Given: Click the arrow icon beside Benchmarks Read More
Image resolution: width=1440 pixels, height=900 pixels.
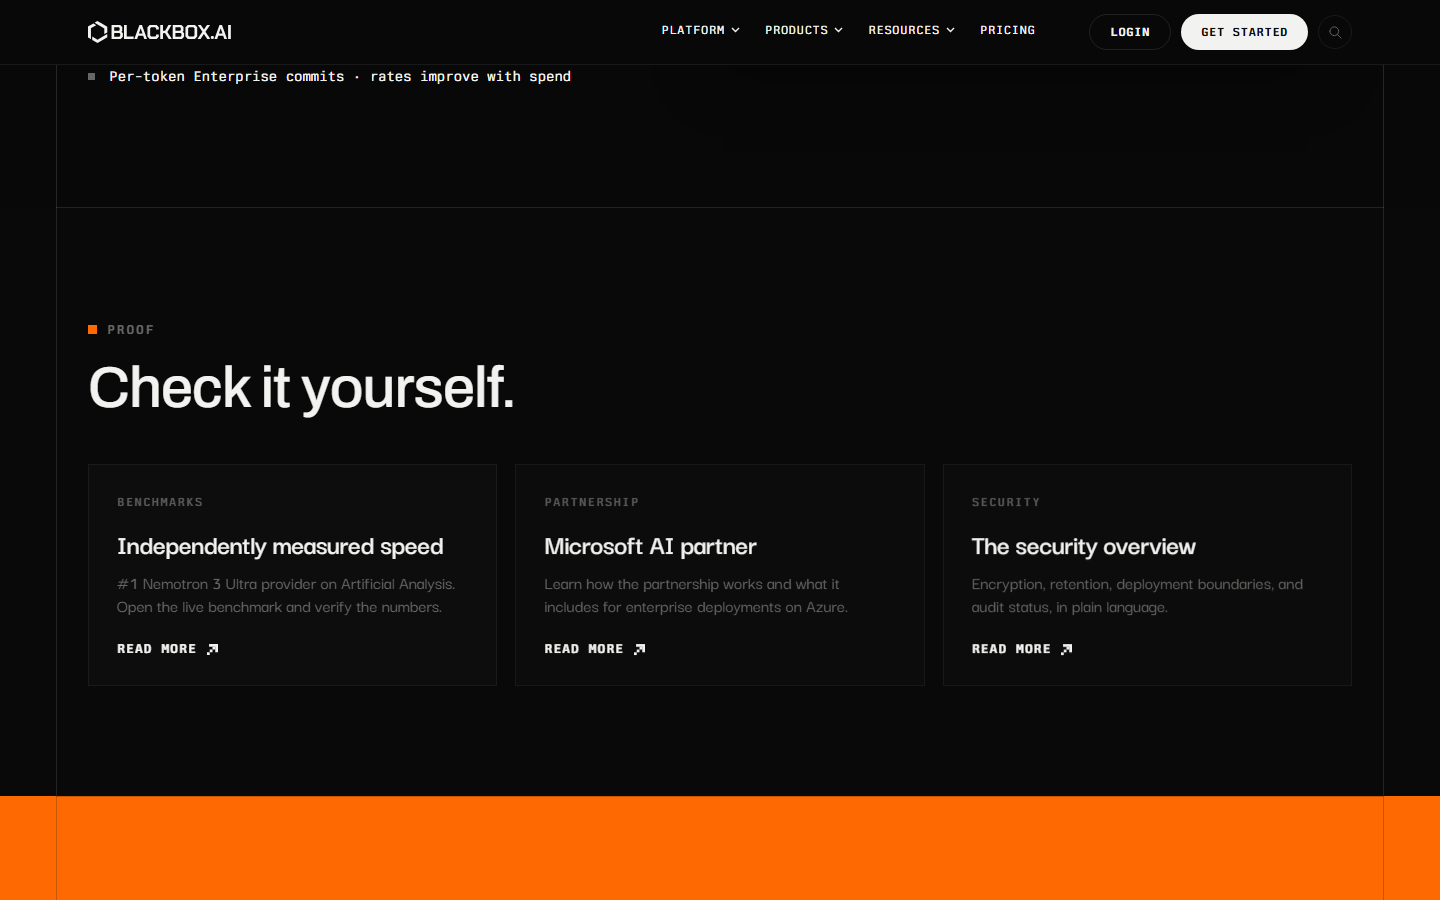Looking at the screenshot, I should pos(212,649).
